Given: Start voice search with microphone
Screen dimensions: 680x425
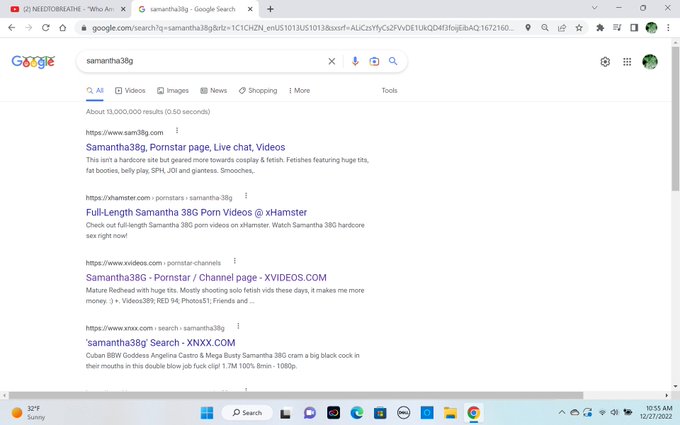Looking at the screenshot, I should click(x=355, y=61).
